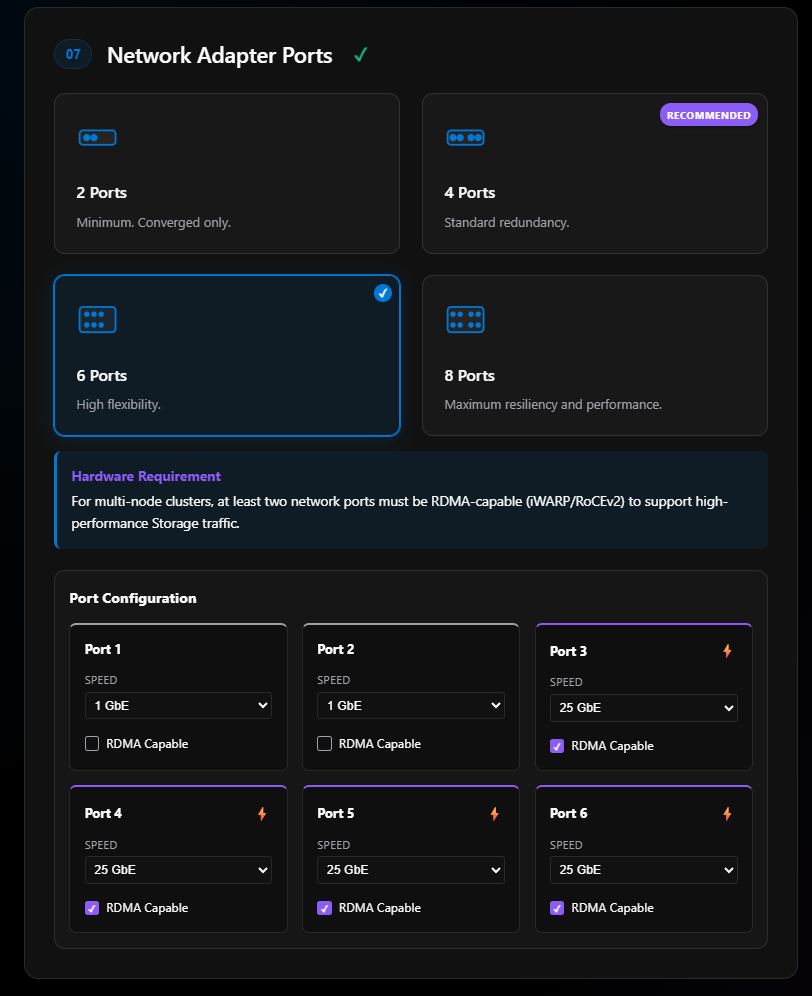This screenshot has width=812, height=996.
Task: Click the 4 Ports adapter icon
Action: click(x=465, y=137)
